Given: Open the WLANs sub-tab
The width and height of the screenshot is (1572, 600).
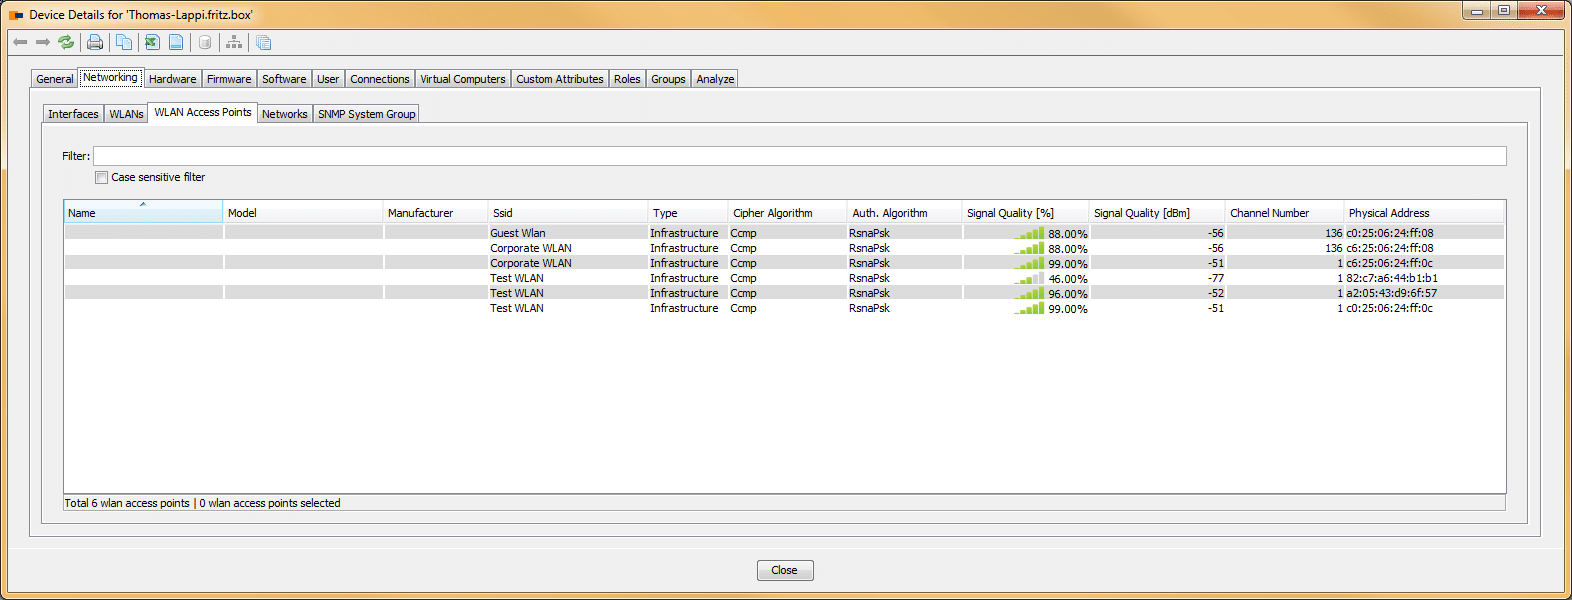Looking at the screenshot, I should [126, 114].
